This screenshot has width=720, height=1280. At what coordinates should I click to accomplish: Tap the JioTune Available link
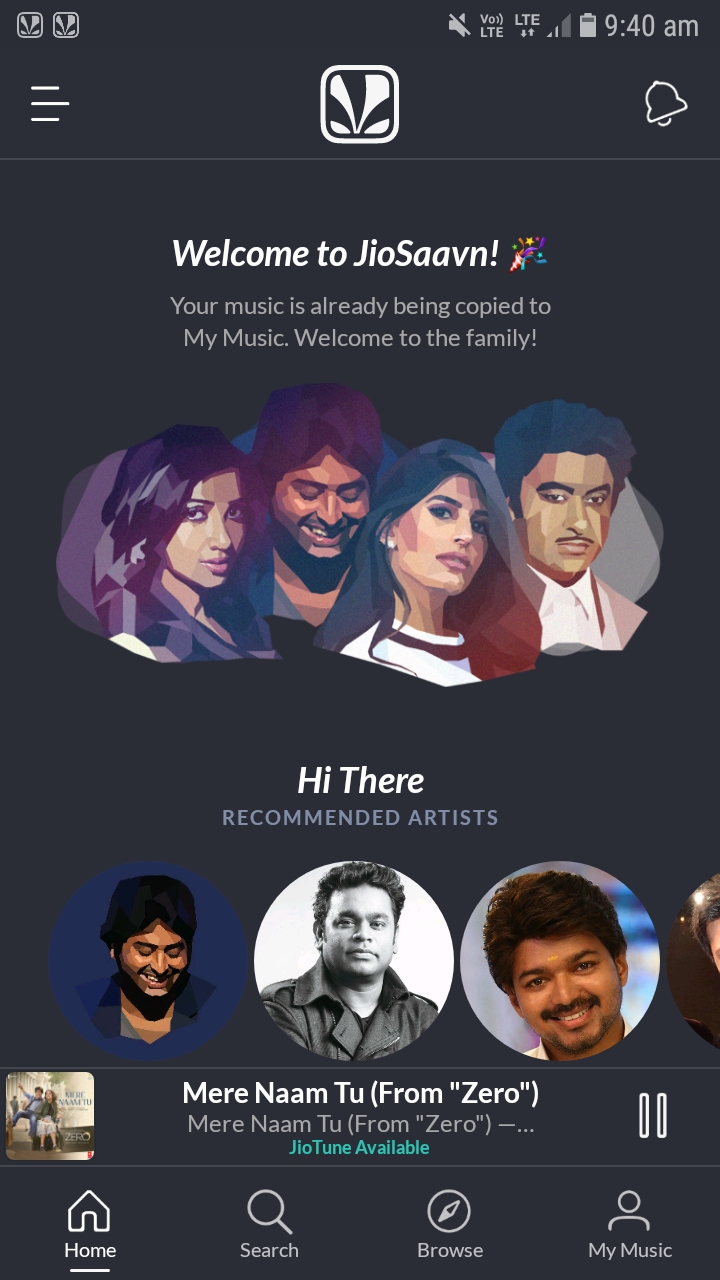[x=359, y=1147]
